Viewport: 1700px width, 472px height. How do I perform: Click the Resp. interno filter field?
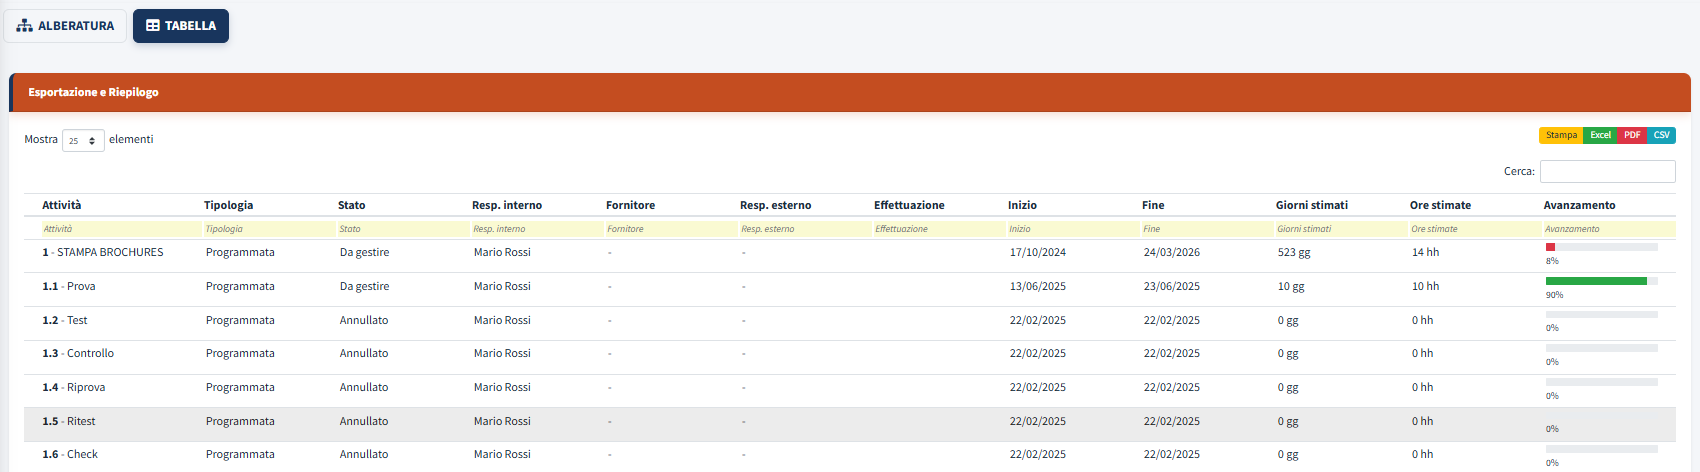click(x=536, y=229)
